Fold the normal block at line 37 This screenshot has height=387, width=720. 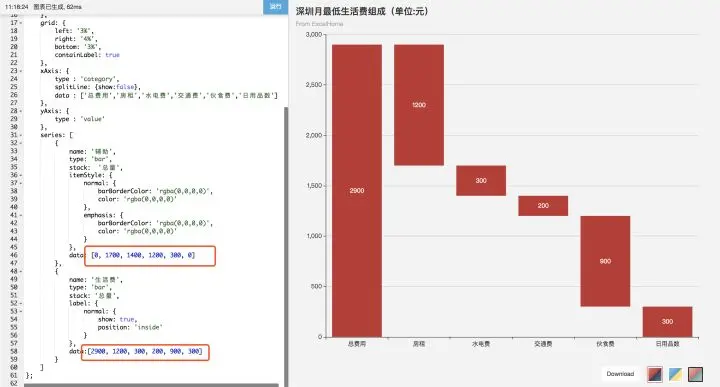click(x=21, y=183)
